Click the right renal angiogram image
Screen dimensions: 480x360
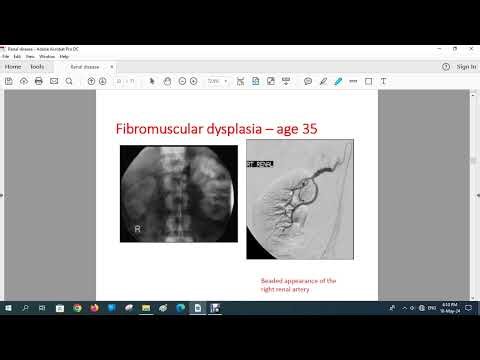click(300, 199)
